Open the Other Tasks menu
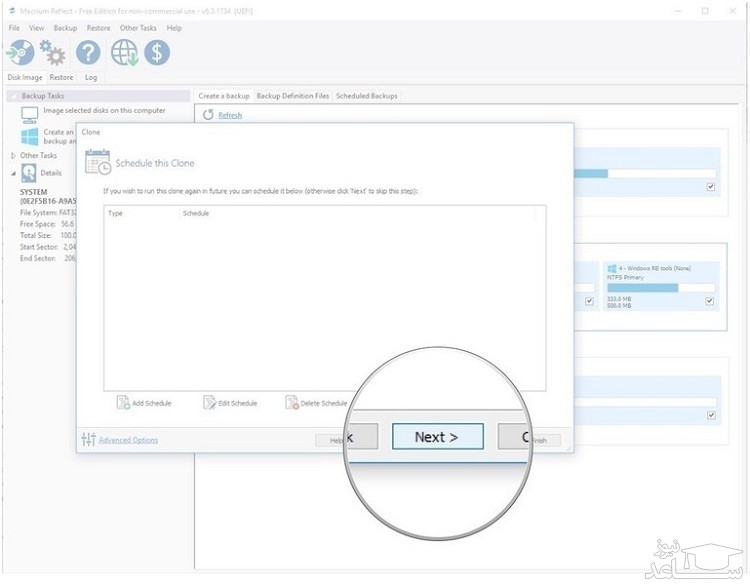This screenshot has height=586, width=750. (x=138, y=28)
